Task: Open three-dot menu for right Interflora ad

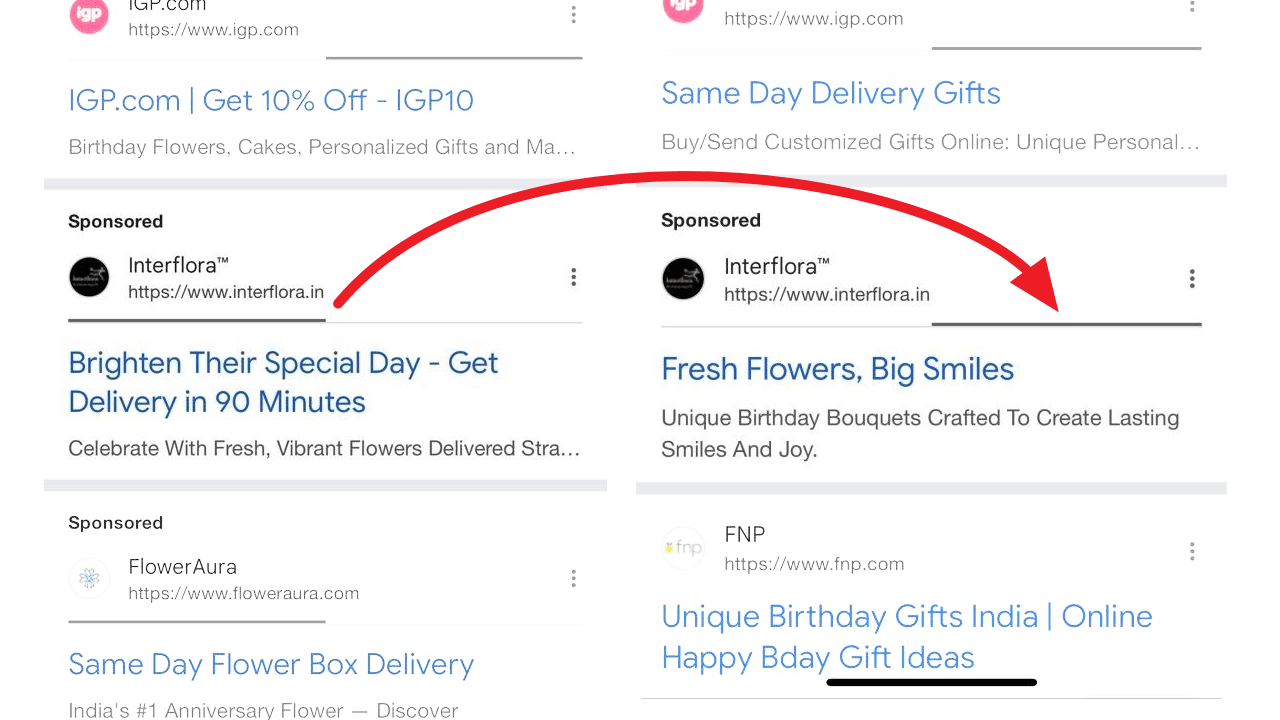Action: (1192, 279)
